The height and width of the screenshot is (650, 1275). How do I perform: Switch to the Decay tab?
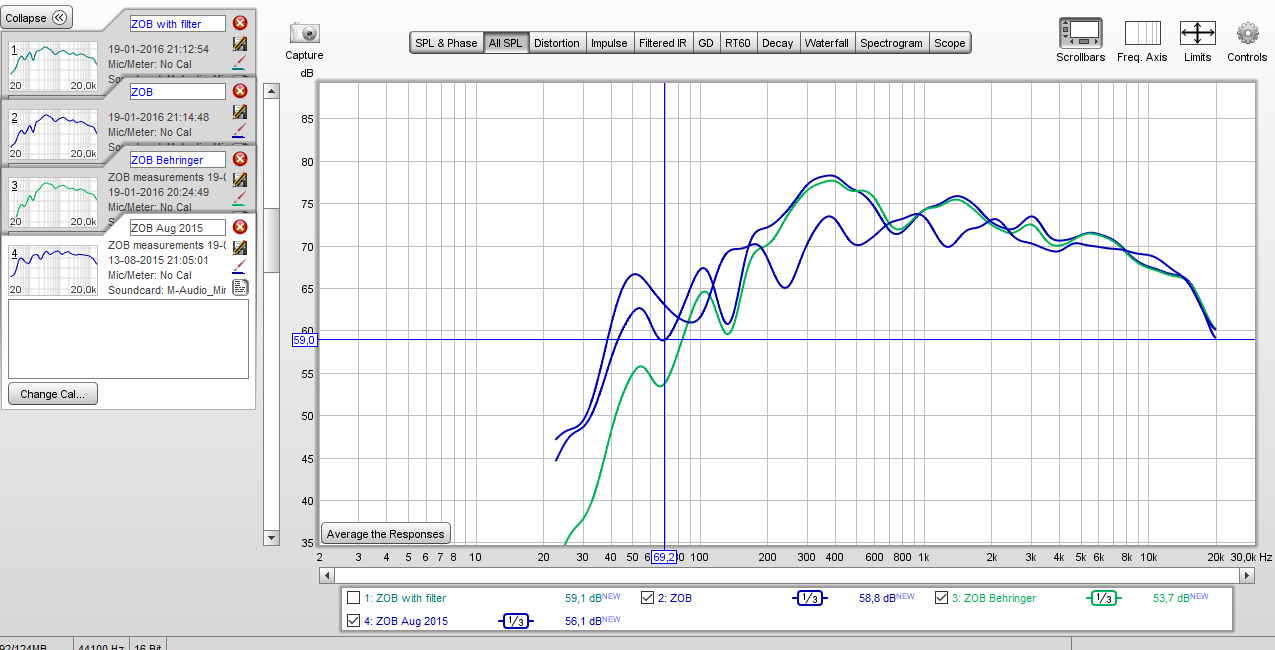(x=778, y=43)
